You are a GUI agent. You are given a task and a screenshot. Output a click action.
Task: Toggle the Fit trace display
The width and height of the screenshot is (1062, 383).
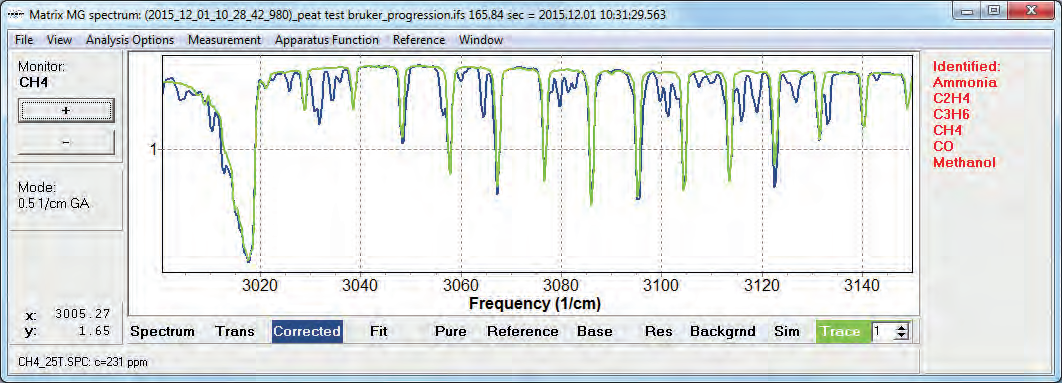(x=379, y=331)
